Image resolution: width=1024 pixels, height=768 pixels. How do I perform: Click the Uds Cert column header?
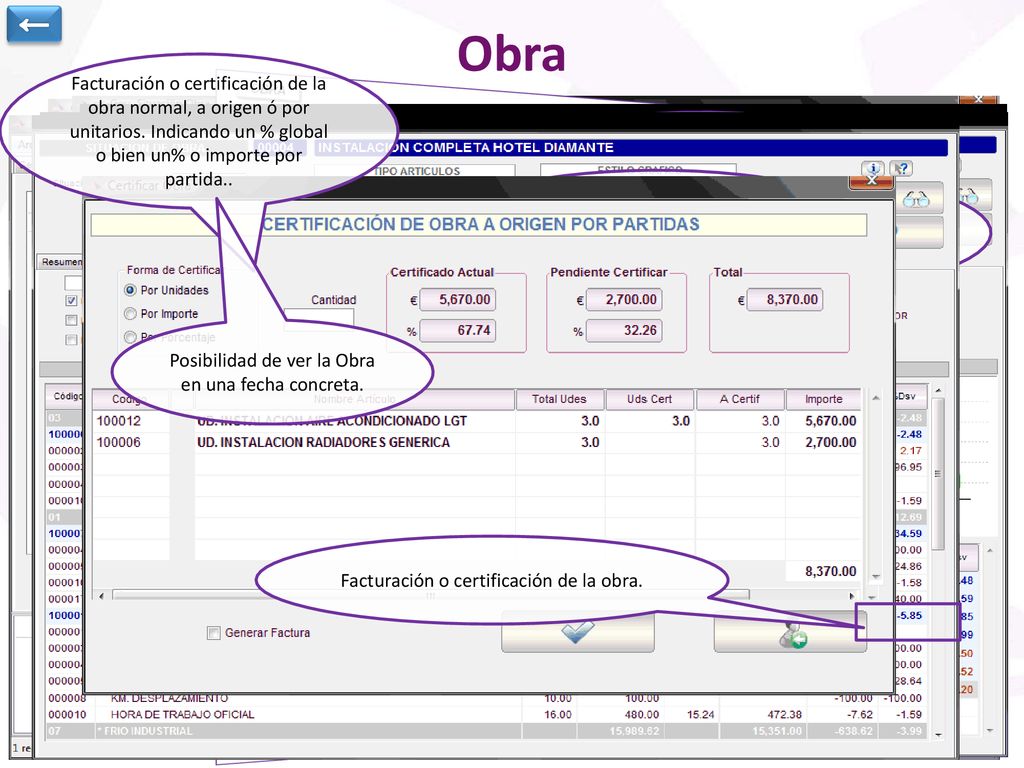point(649,399)
